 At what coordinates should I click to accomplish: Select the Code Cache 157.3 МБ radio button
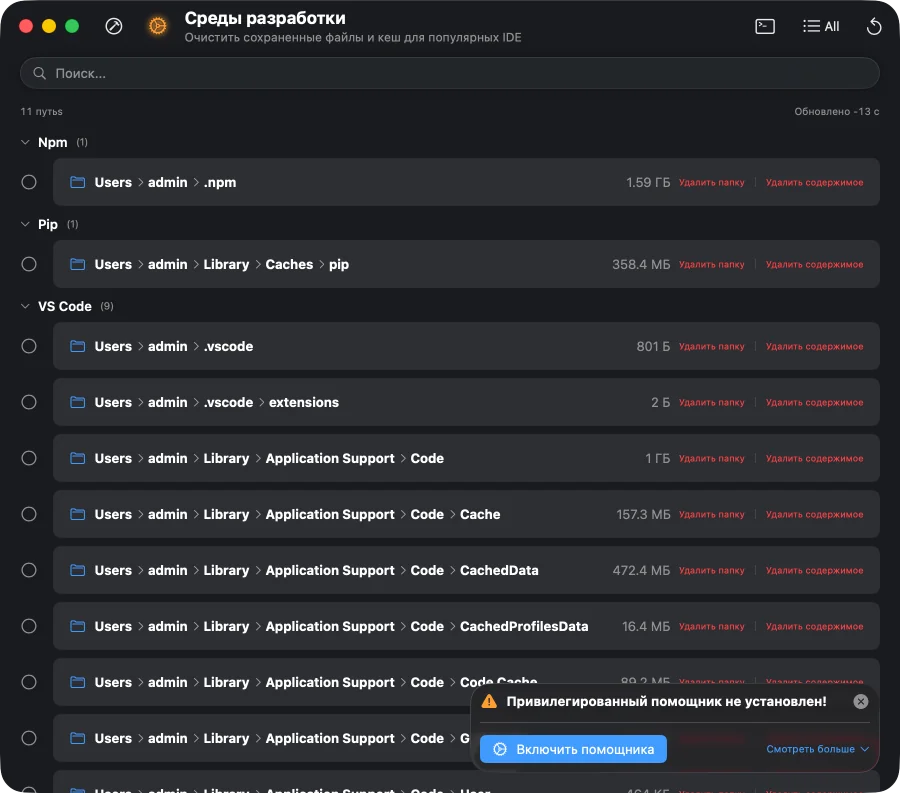pyautogui.click(x=29, y=514)
